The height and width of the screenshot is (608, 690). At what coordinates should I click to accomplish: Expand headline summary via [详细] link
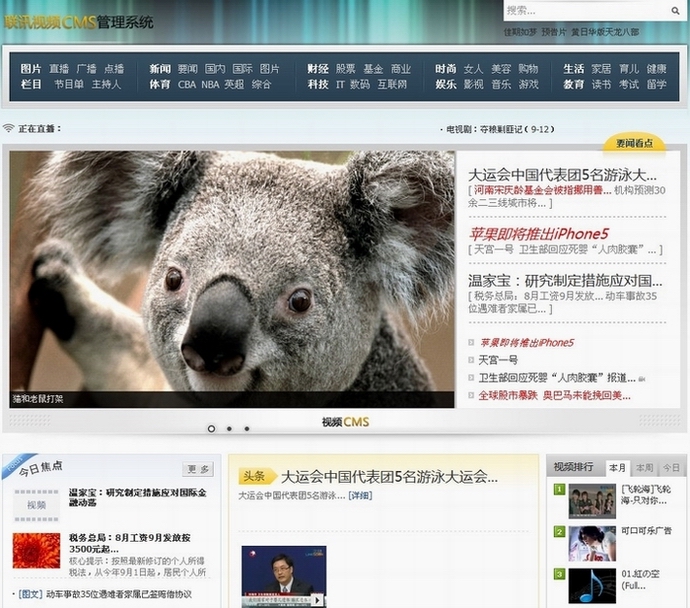pos(359,496)
